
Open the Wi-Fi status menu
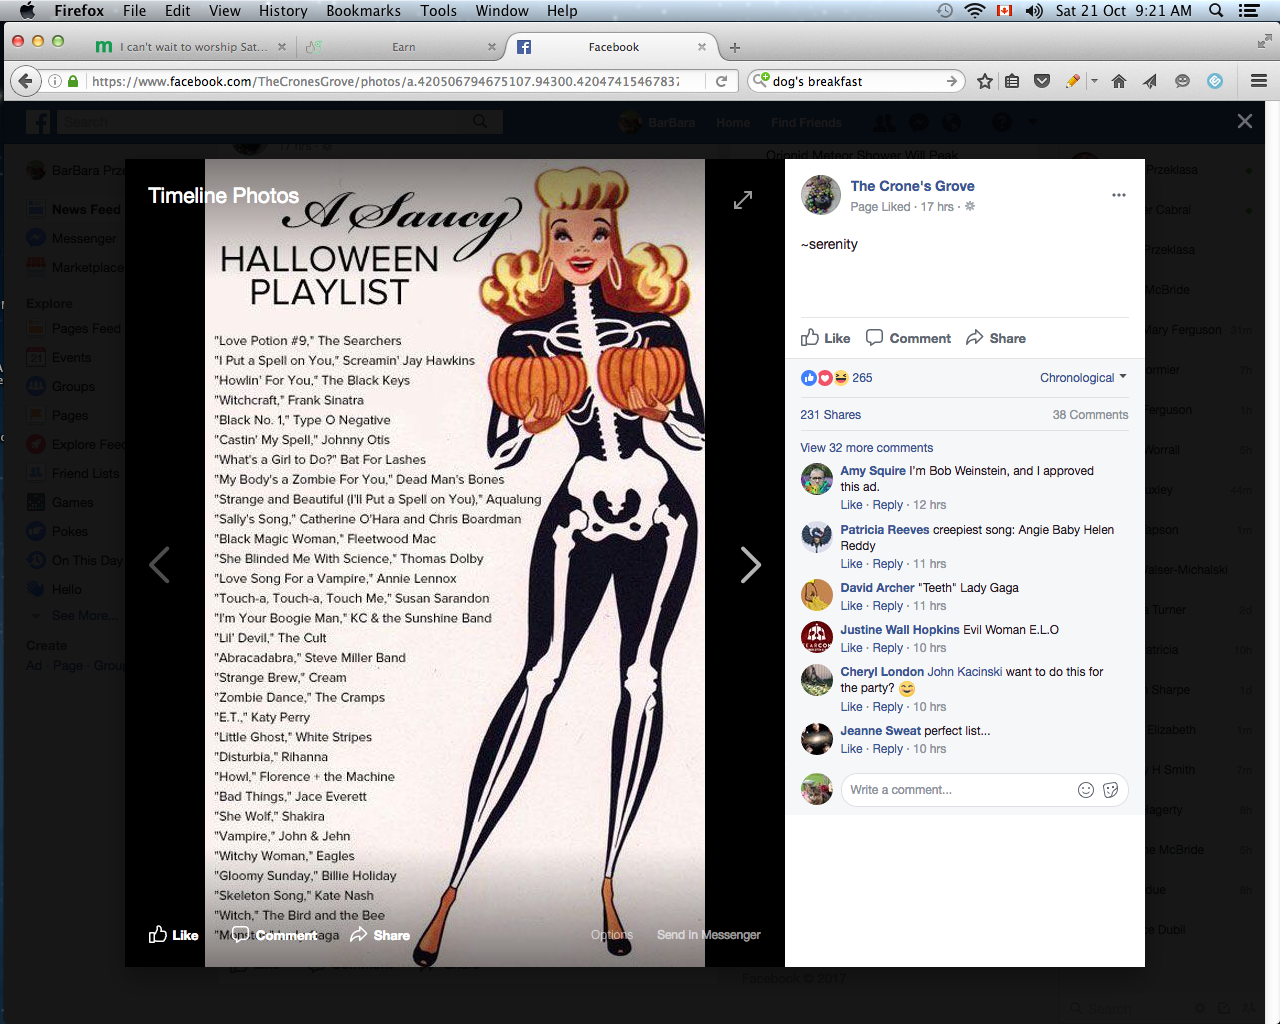(x=975, y=11)
